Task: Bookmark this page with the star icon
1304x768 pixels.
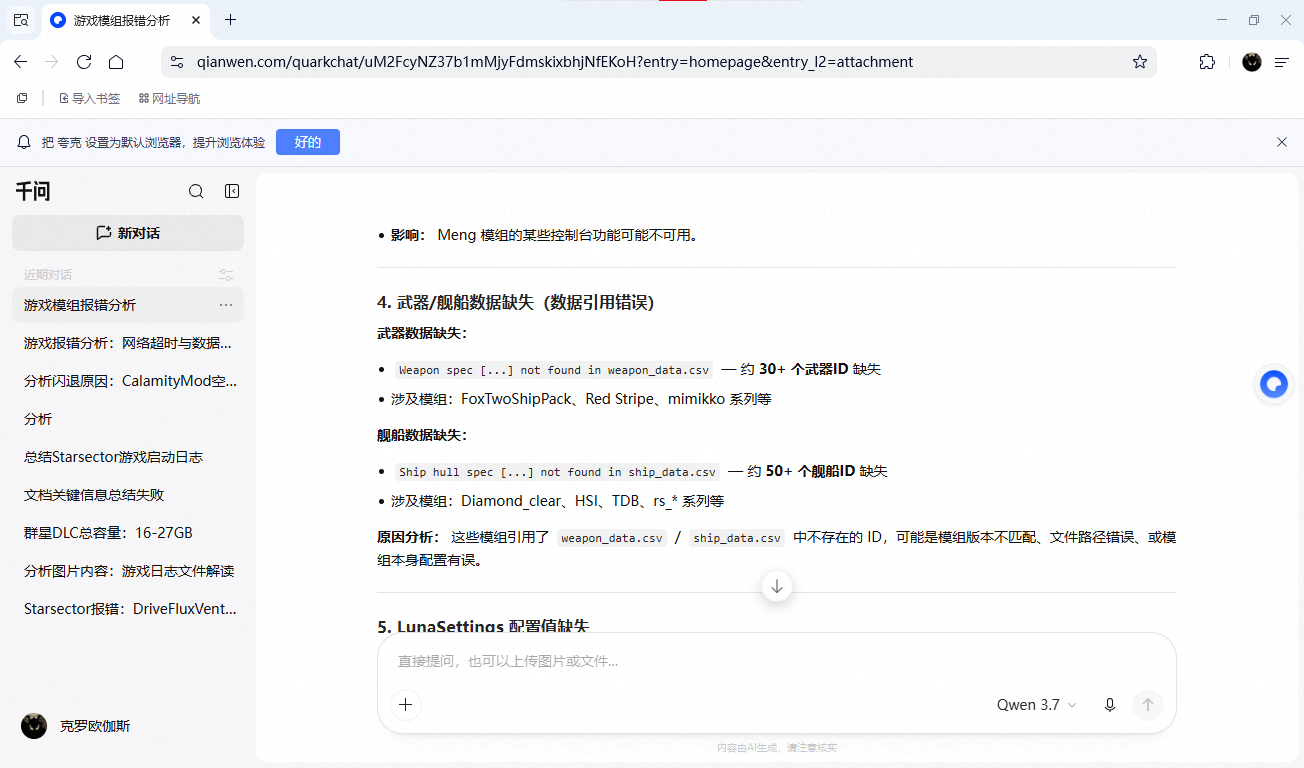Action: [x=1140, y=62]
